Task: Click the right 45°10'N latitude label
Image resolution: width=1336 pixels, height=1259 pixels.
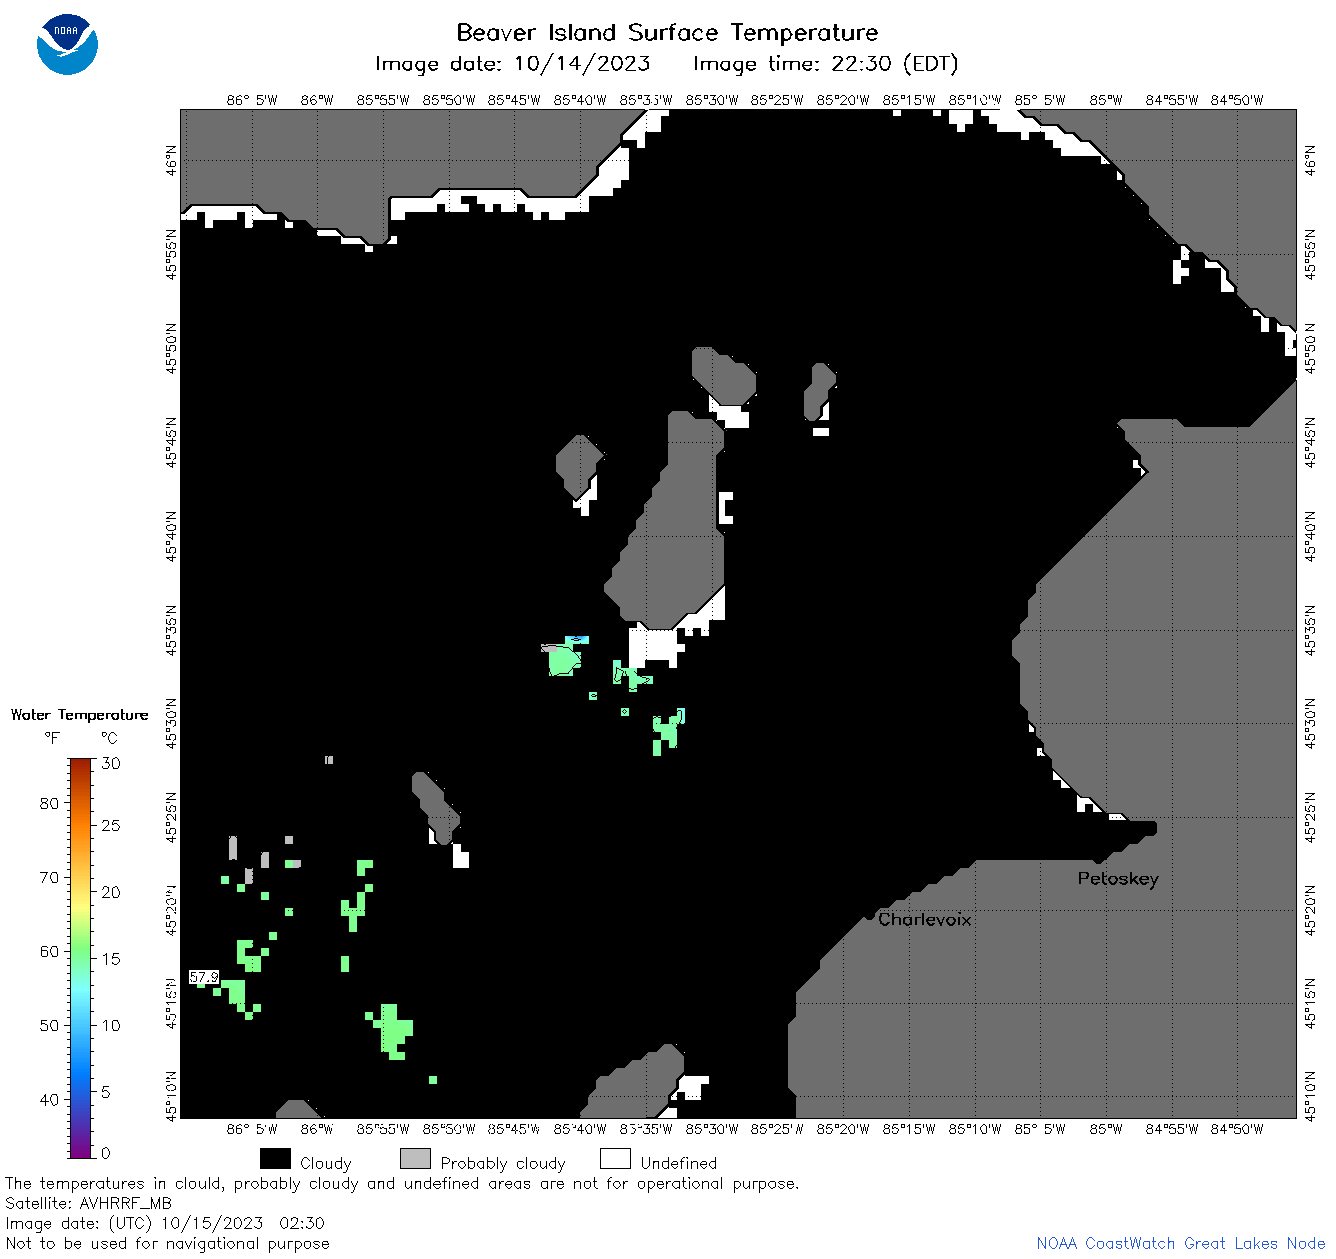Action: tap(1311, 1095)
